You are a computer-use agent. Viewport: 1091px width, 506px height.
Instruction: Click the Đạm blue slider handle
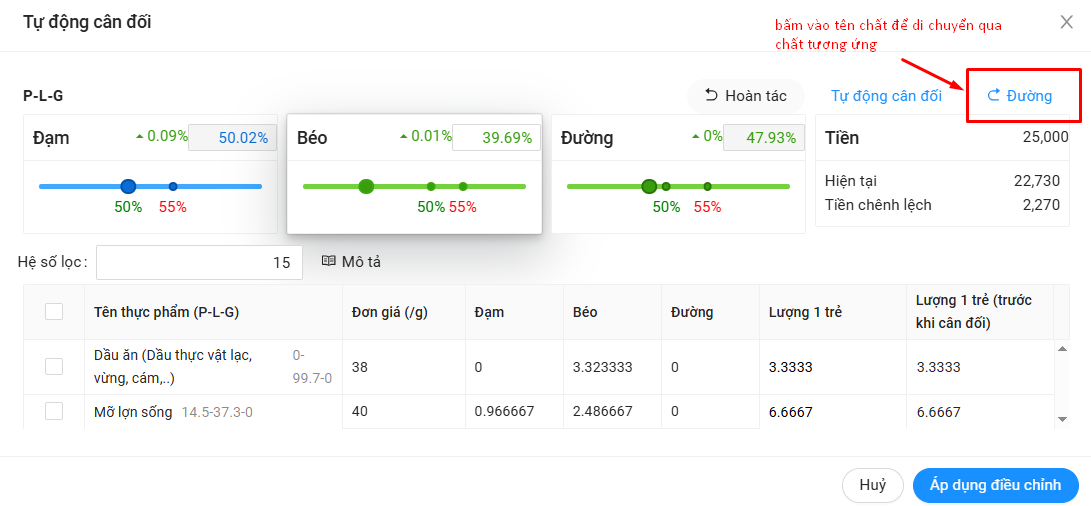(128, 186)
